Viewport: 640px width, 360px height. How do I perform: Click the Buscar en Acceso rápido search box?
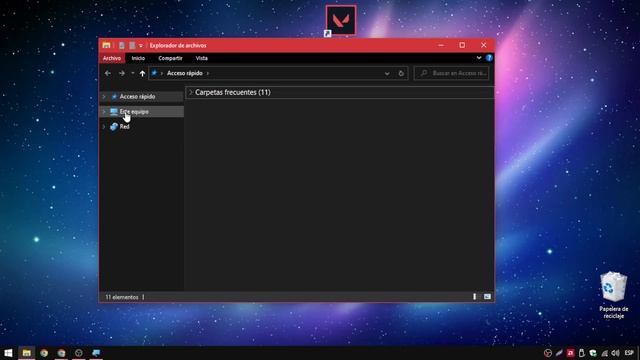[451, 73]
